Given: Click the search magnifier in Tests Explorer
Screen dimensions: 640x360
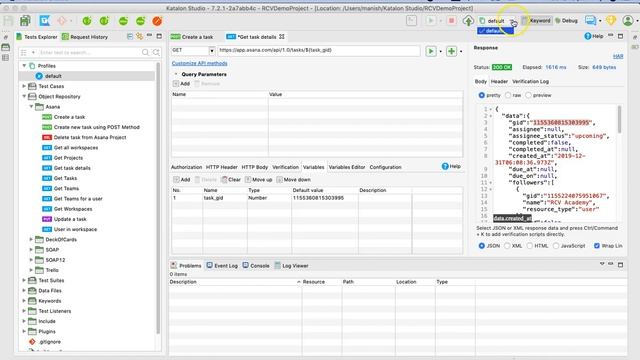Looking at the screenshot, I should (145, 52).
